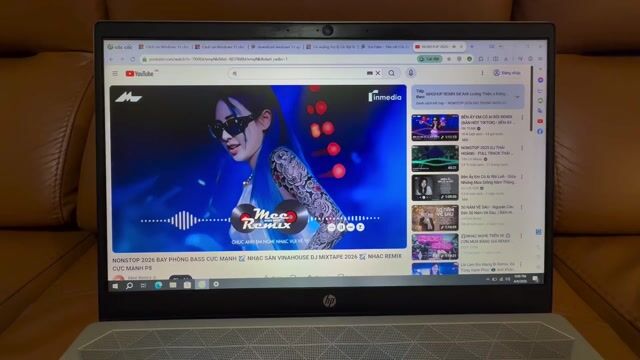Open more options for Bên Ấy Em Có Ai Rồi Lofi
The height and width of the screenshot is (360, 640).
point(522,178)
